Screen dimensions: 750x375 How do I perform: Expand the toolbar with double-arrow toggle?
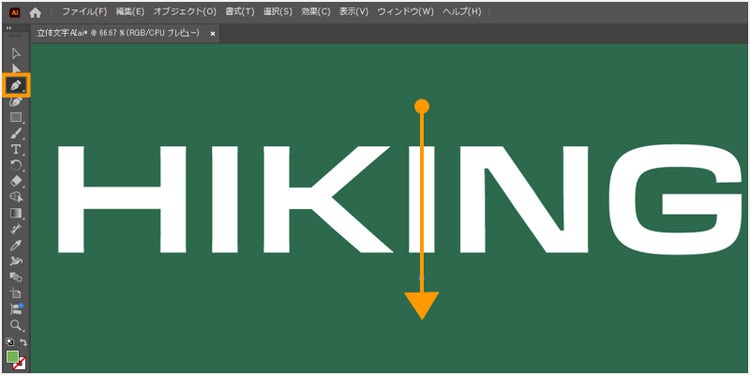(9, 28)
